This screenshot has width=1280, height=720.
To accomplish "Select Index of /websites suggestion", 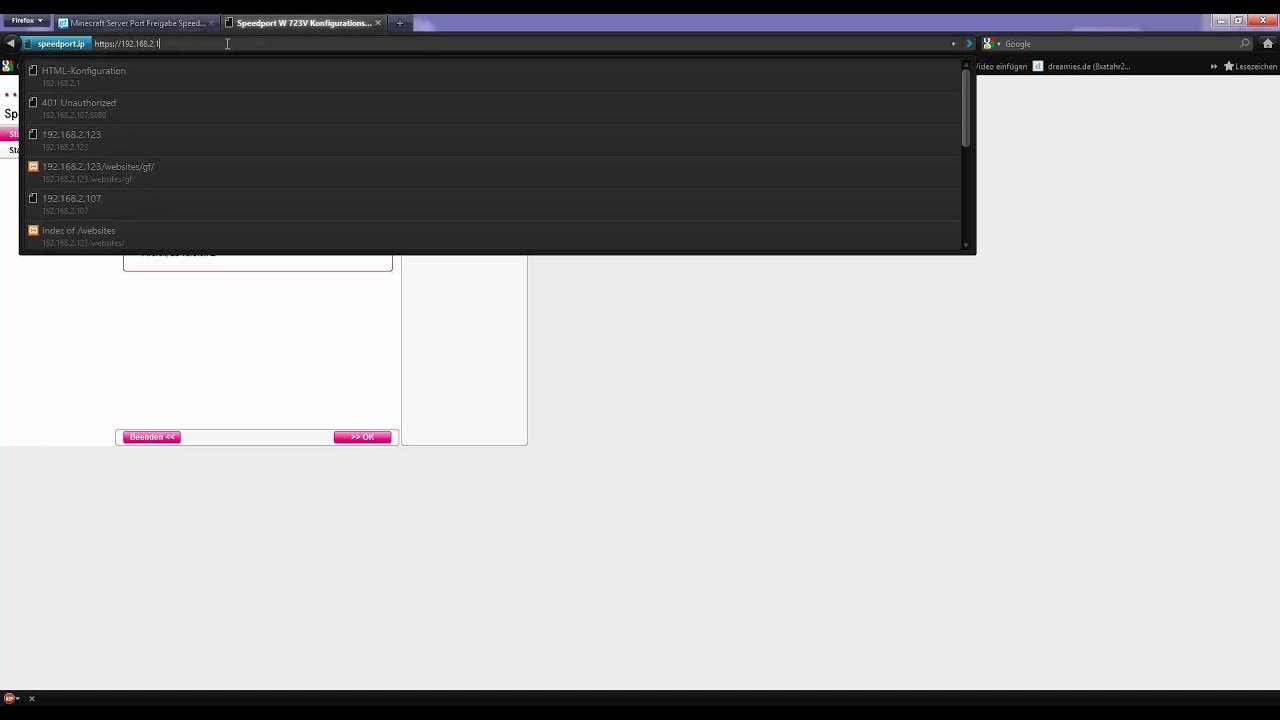I will [x=491, y=236].
